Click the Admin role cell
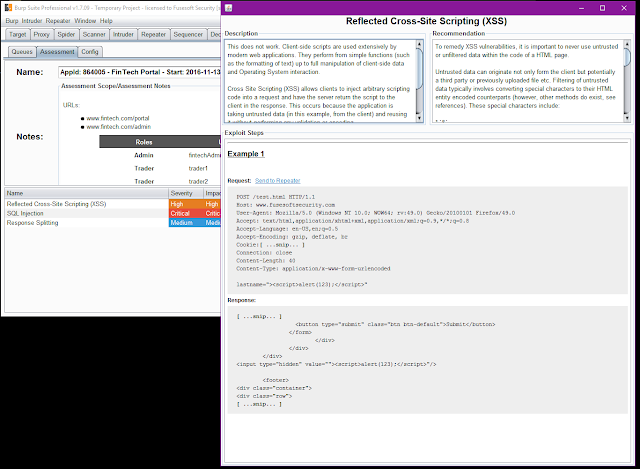Viewport: 640px width, 469px height. tap(144, 156)
